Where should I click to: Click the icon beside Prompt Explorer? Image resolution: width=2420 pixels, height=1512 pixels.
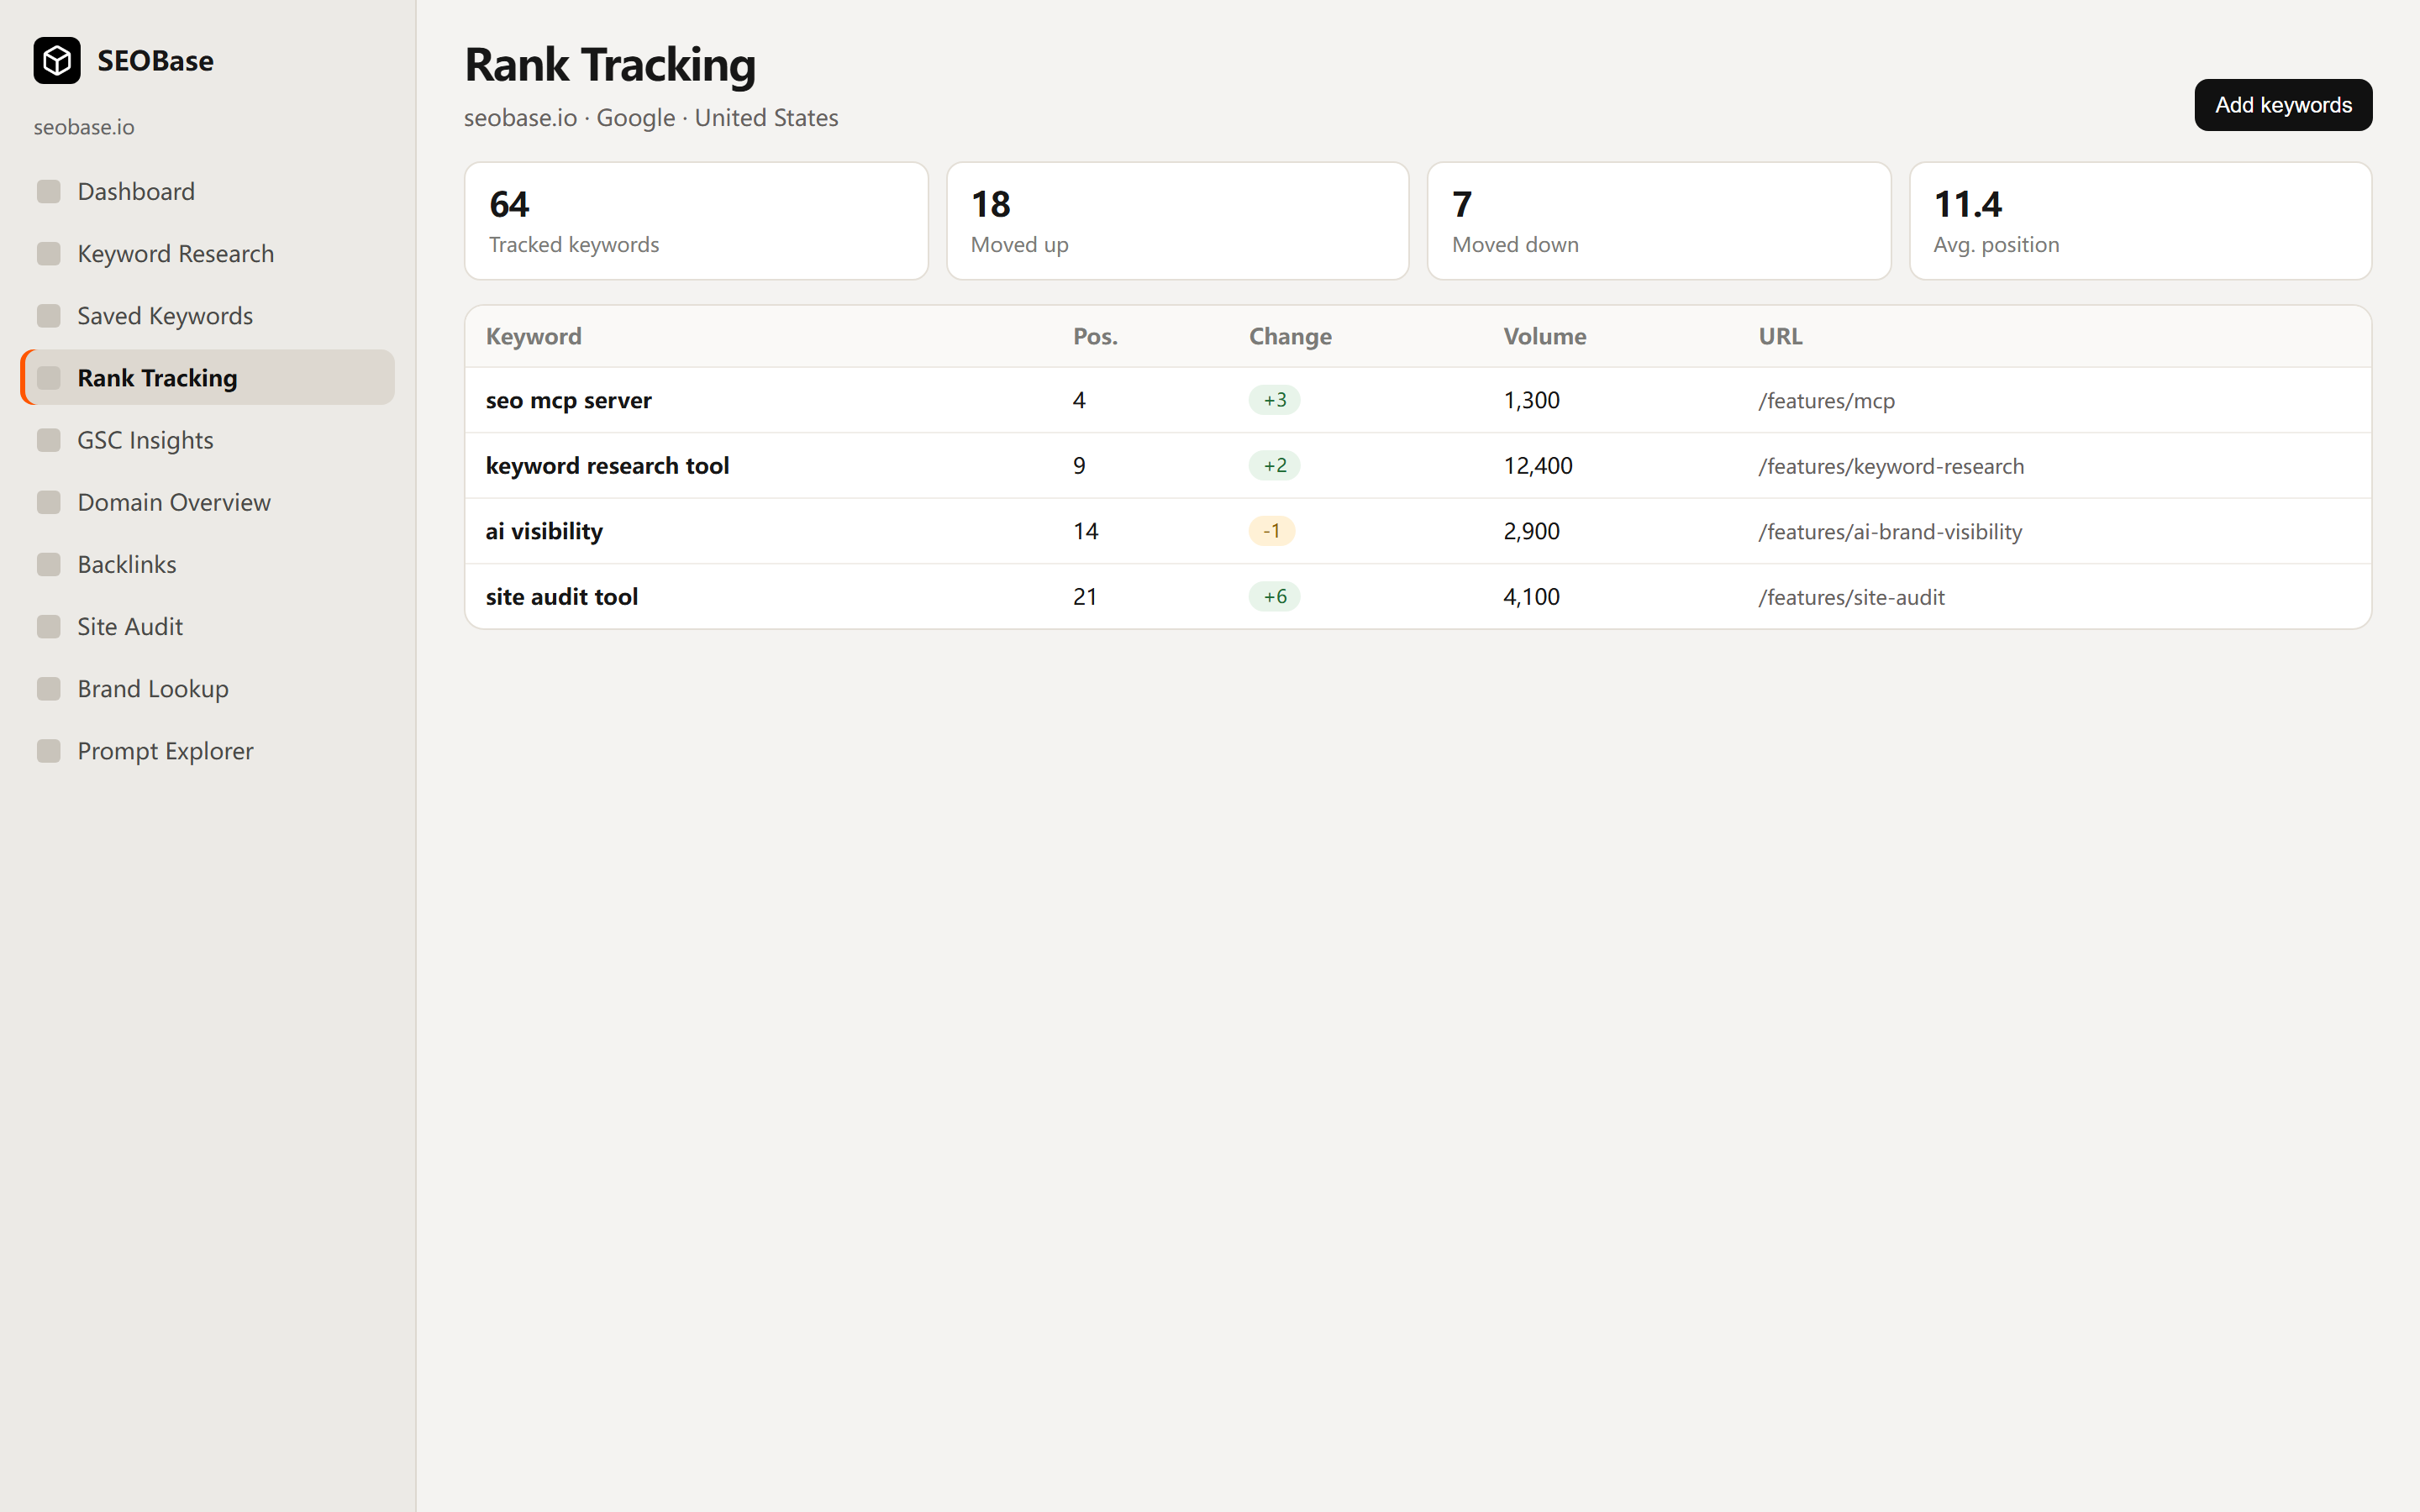49,750
